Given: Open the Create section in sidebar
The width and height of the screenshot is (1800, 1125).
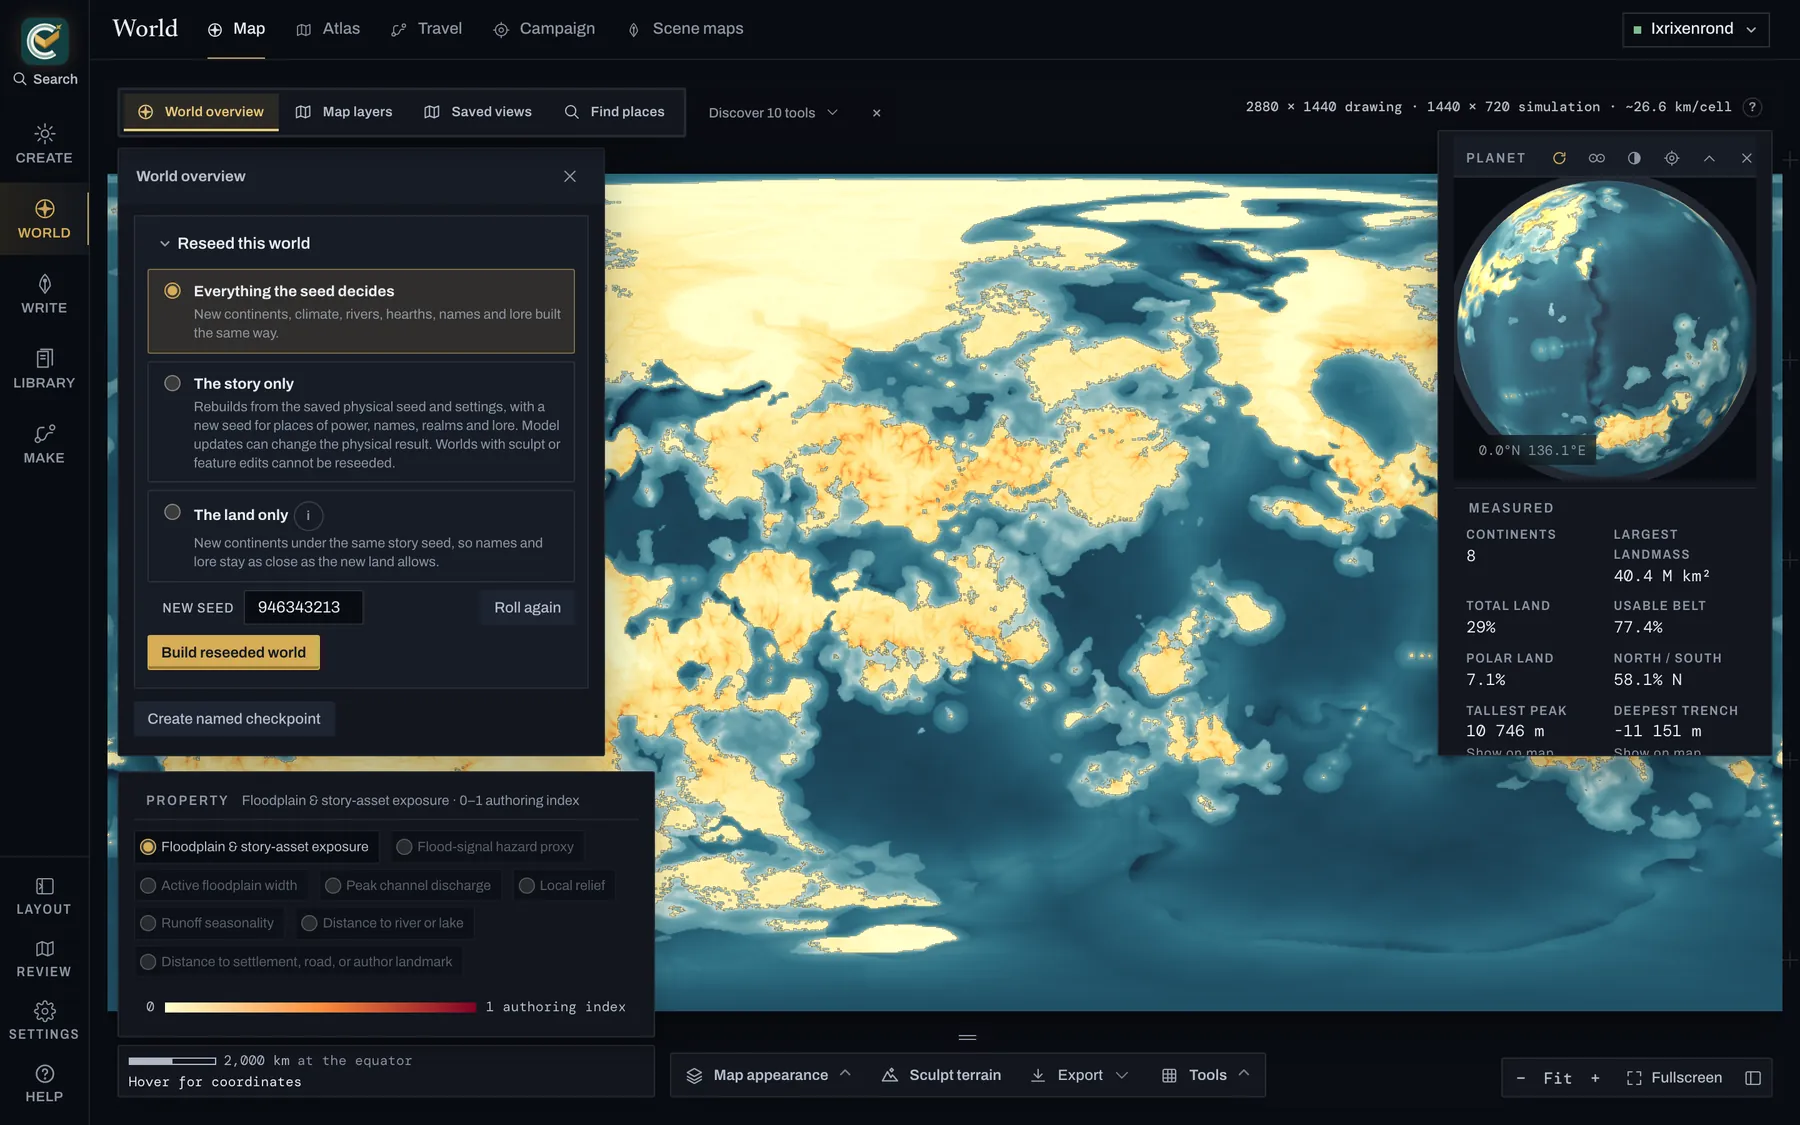Looking at the screenshot, I should click(x=44, y=144).
